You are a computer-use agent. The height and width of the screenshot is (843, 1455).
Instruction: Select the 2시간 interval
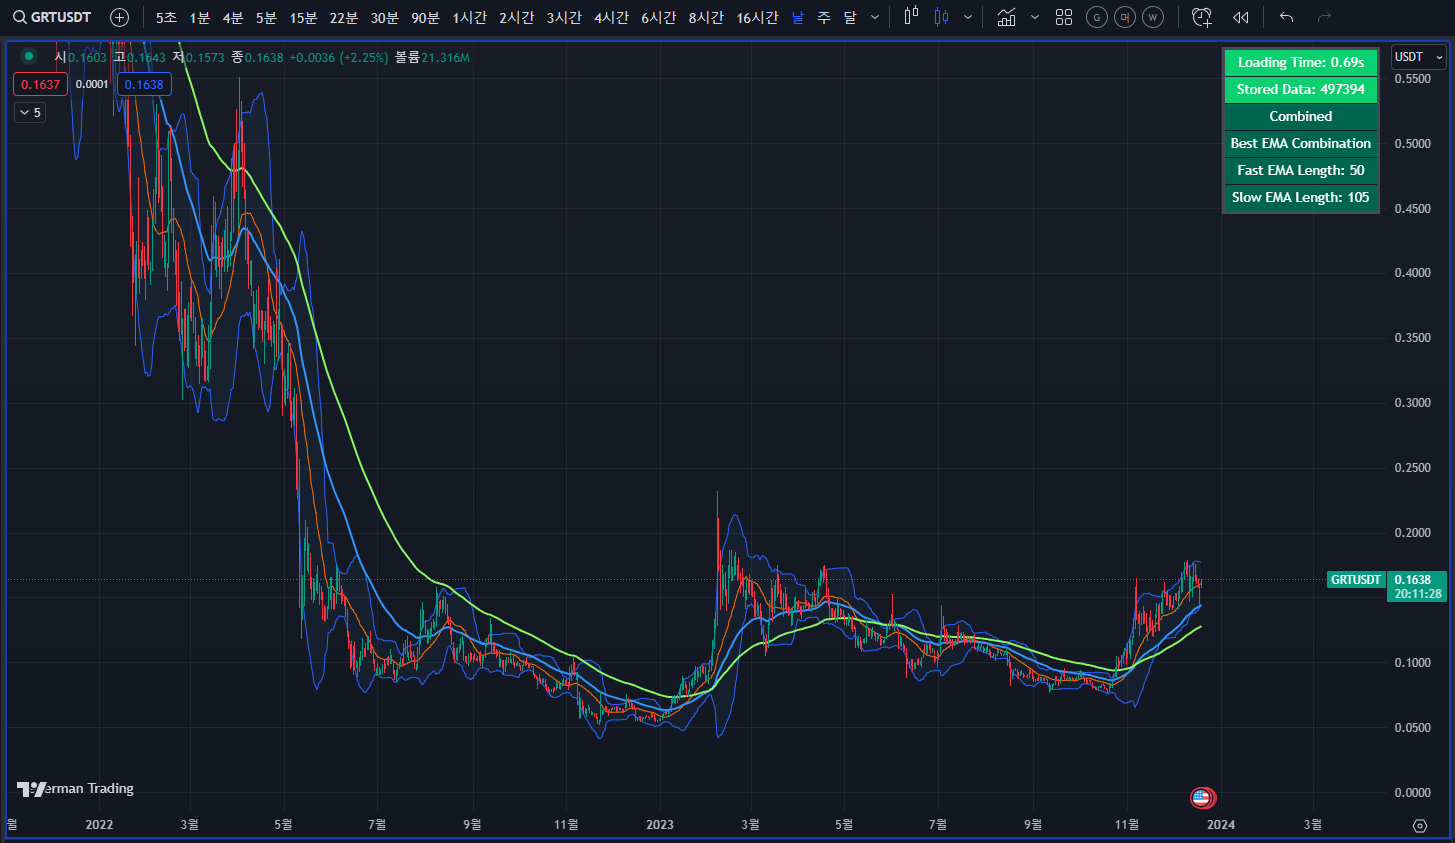click(x=516, y=17)
